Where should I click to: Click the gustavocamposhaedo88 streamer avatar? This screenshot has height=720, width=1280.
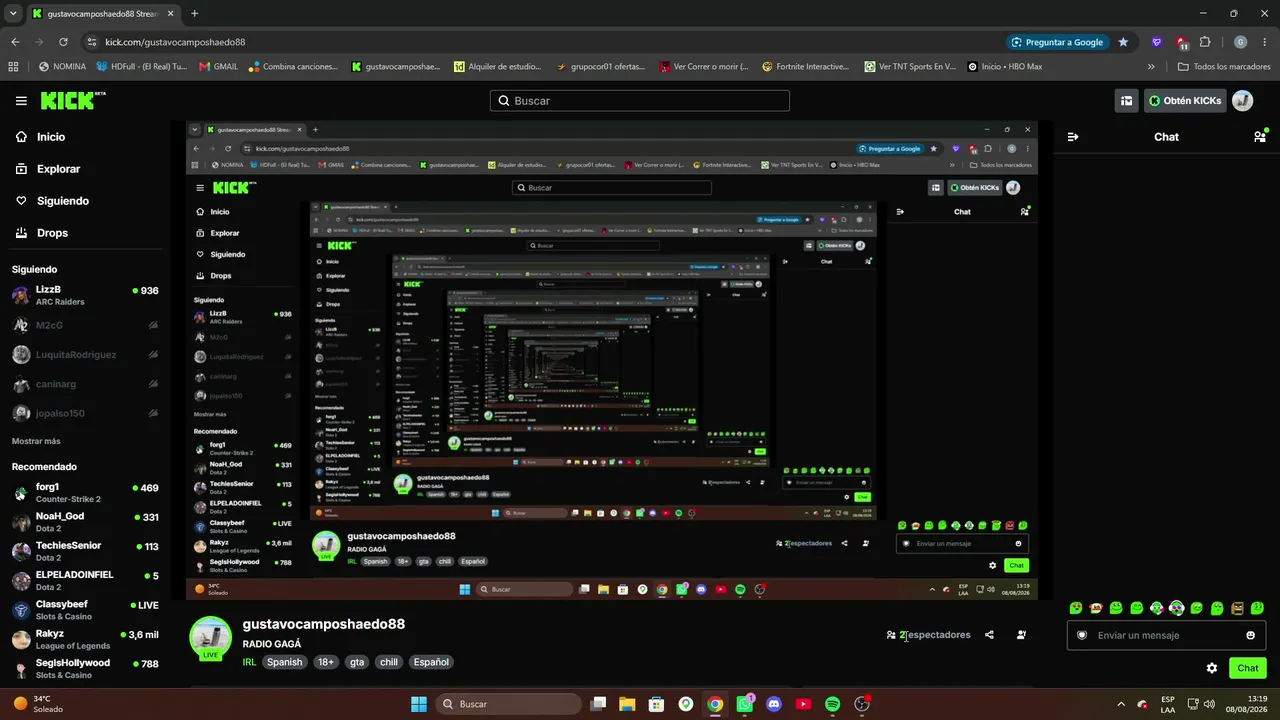tap(210, 638)
